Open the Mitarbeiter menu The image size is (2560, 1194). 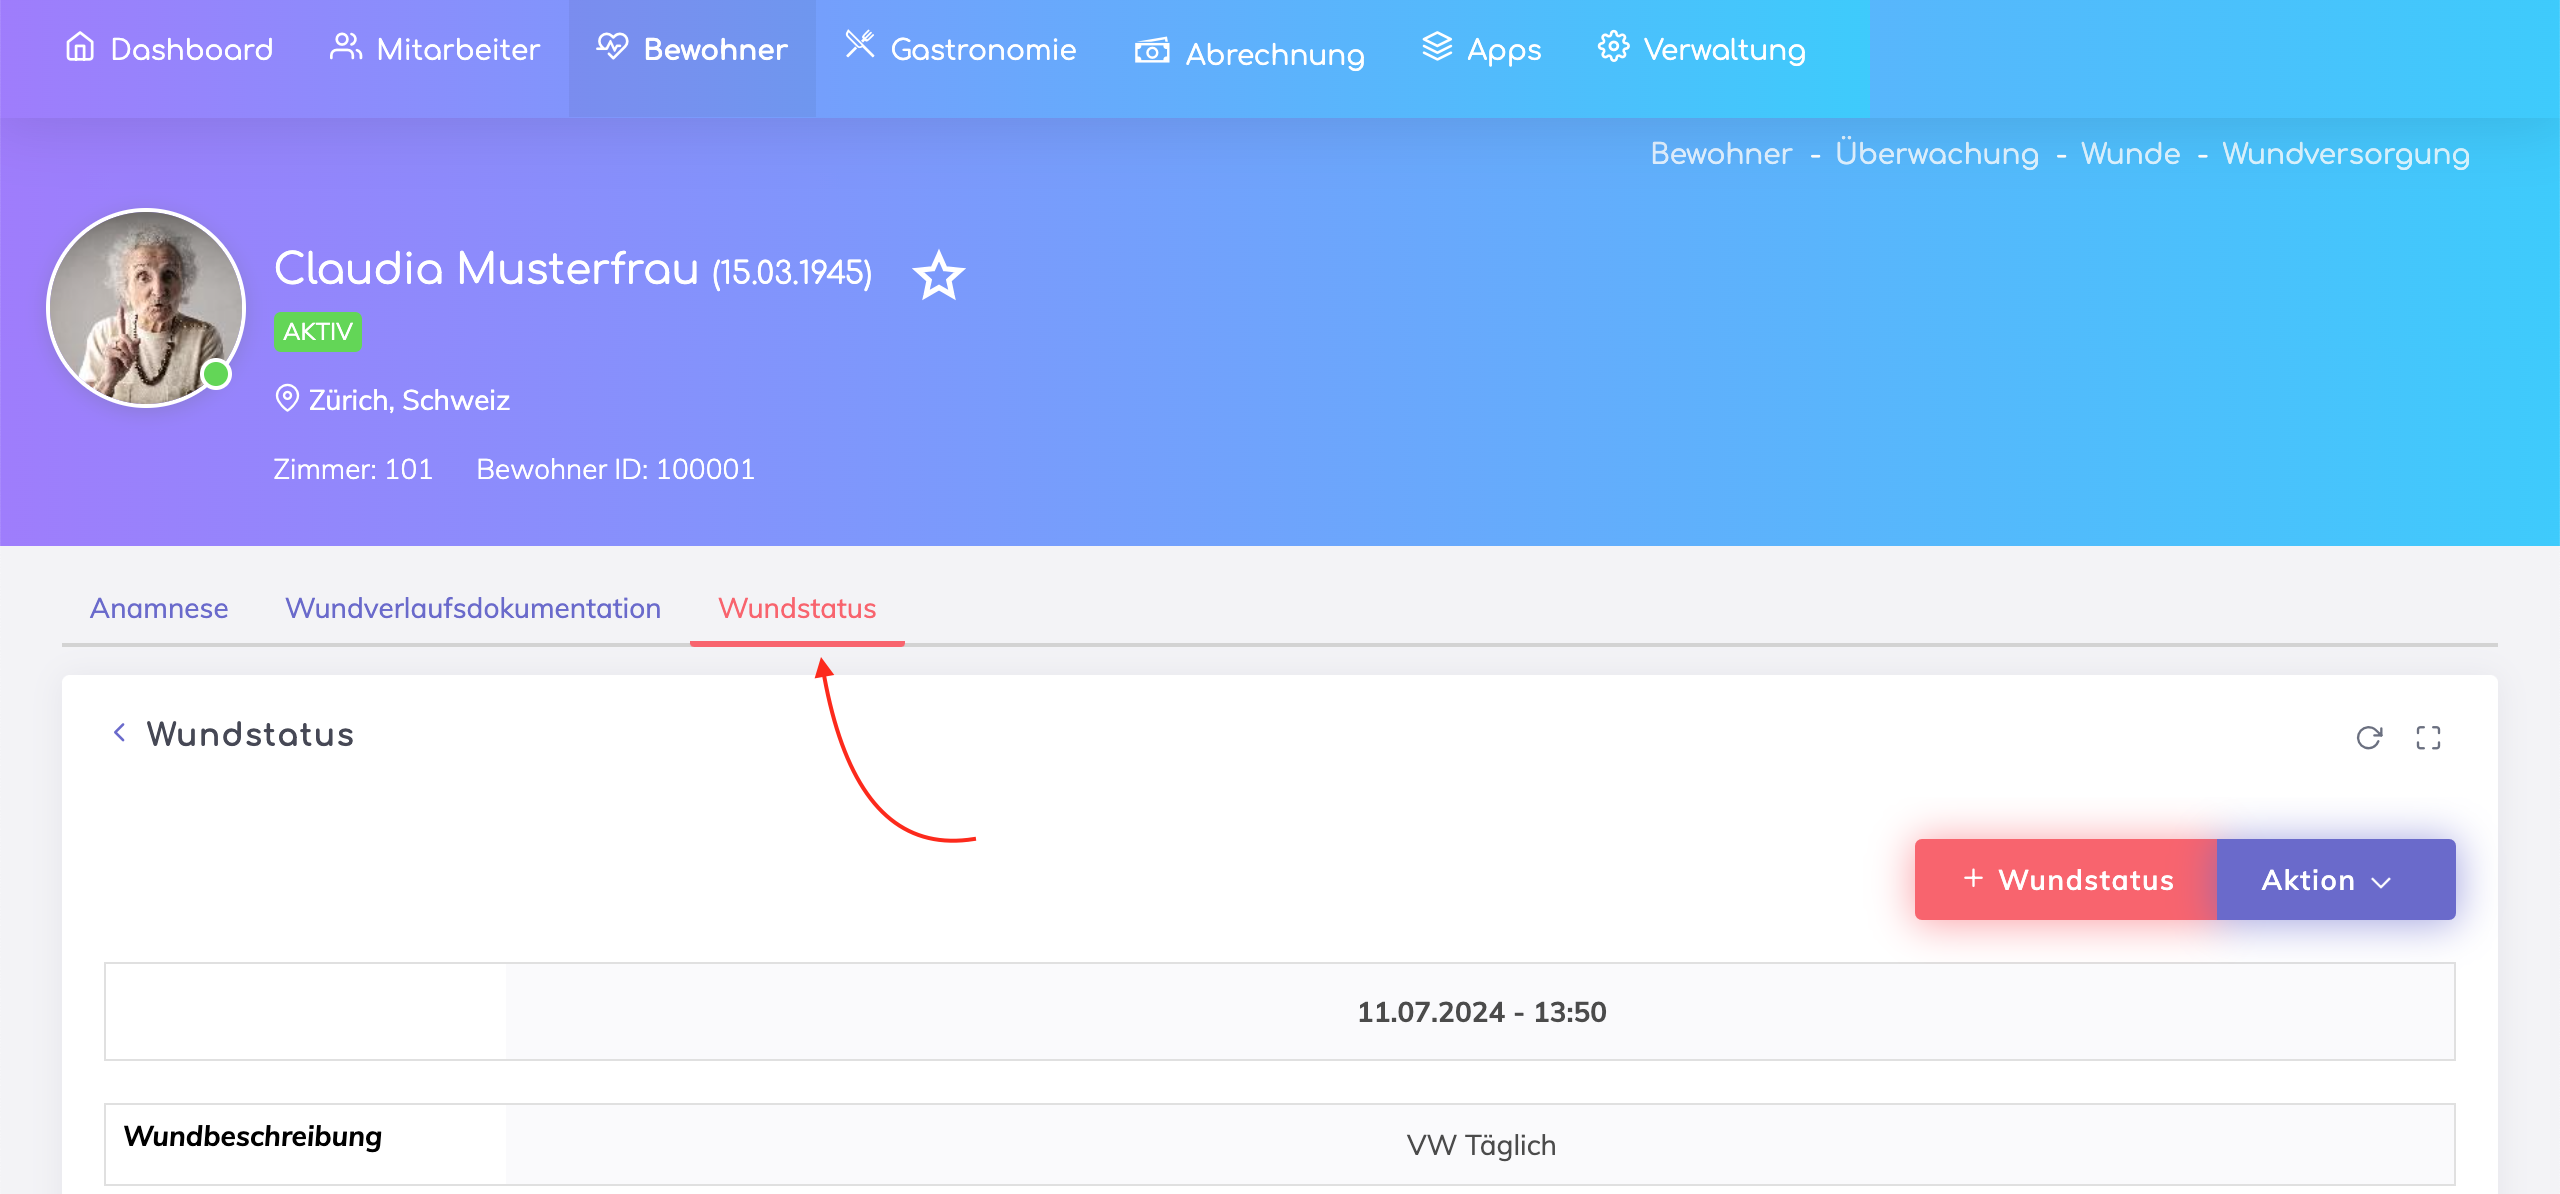435,49
